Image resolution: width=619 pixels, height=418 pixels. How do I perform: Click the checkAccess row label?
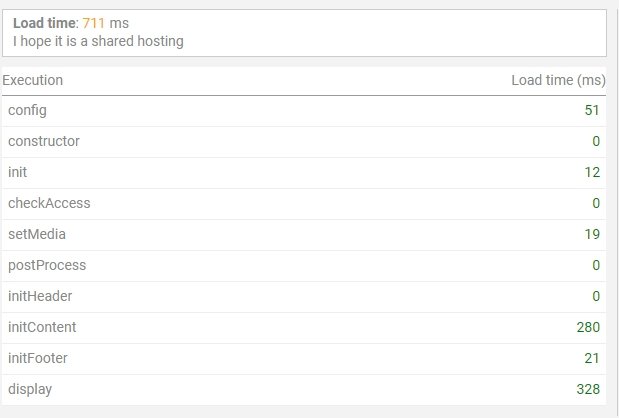pos(49,203)
